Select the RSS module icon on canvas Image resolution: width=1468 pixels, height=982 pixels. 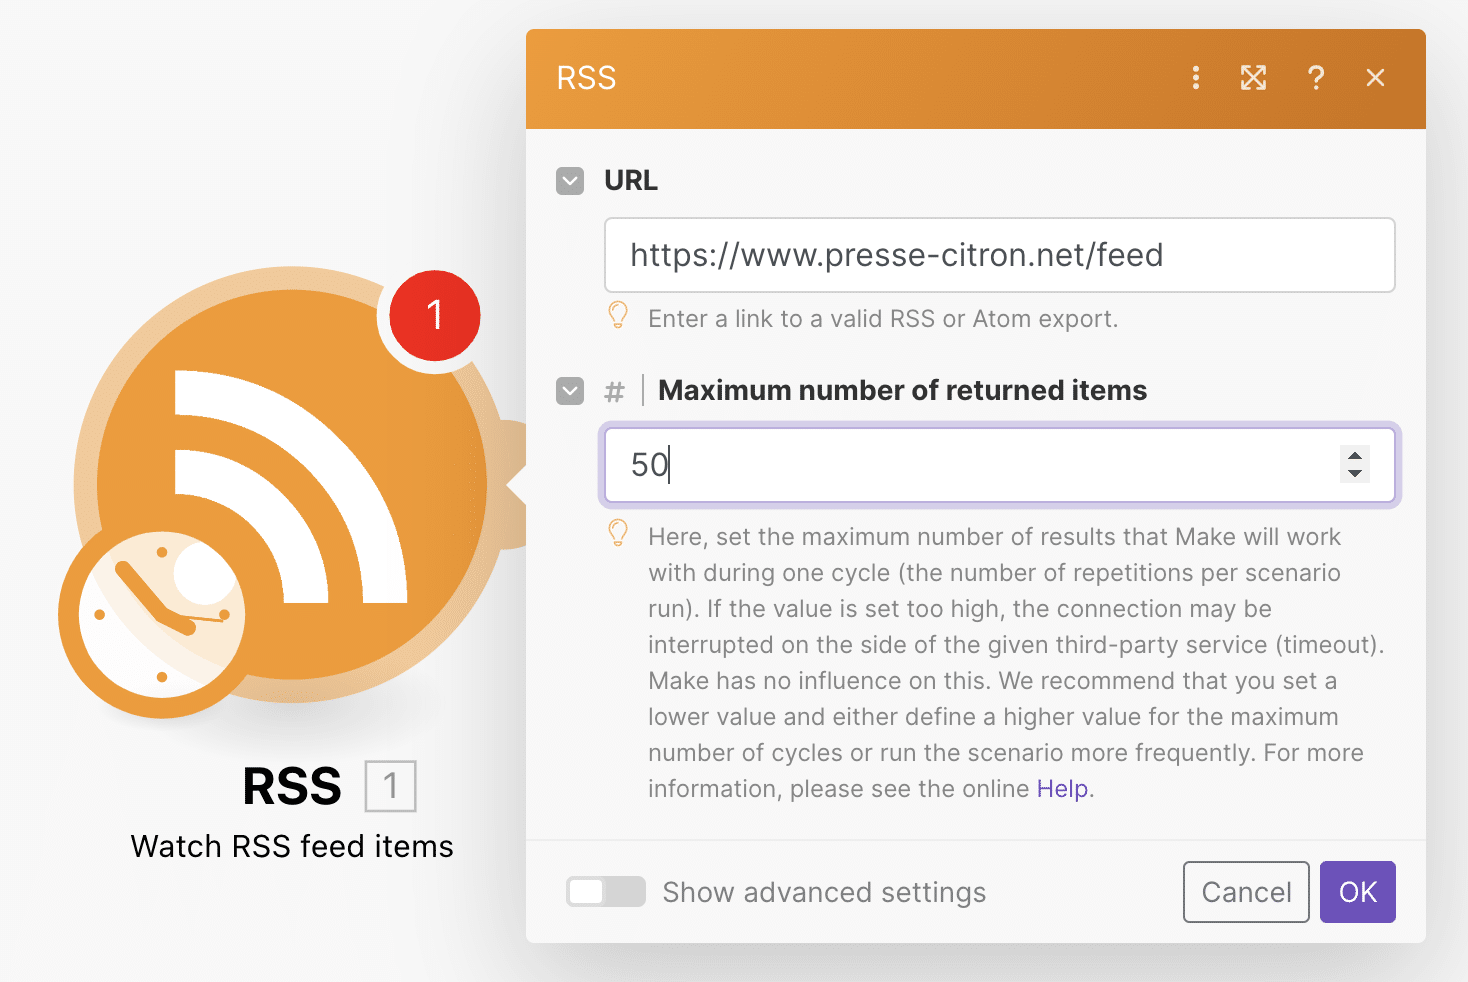coord(292,485)
